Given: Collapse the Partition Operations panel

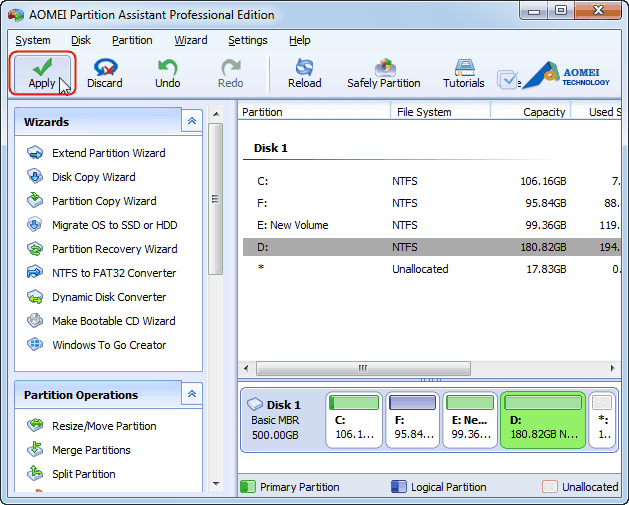Looking at the screenshot, I should coord(192,394).
